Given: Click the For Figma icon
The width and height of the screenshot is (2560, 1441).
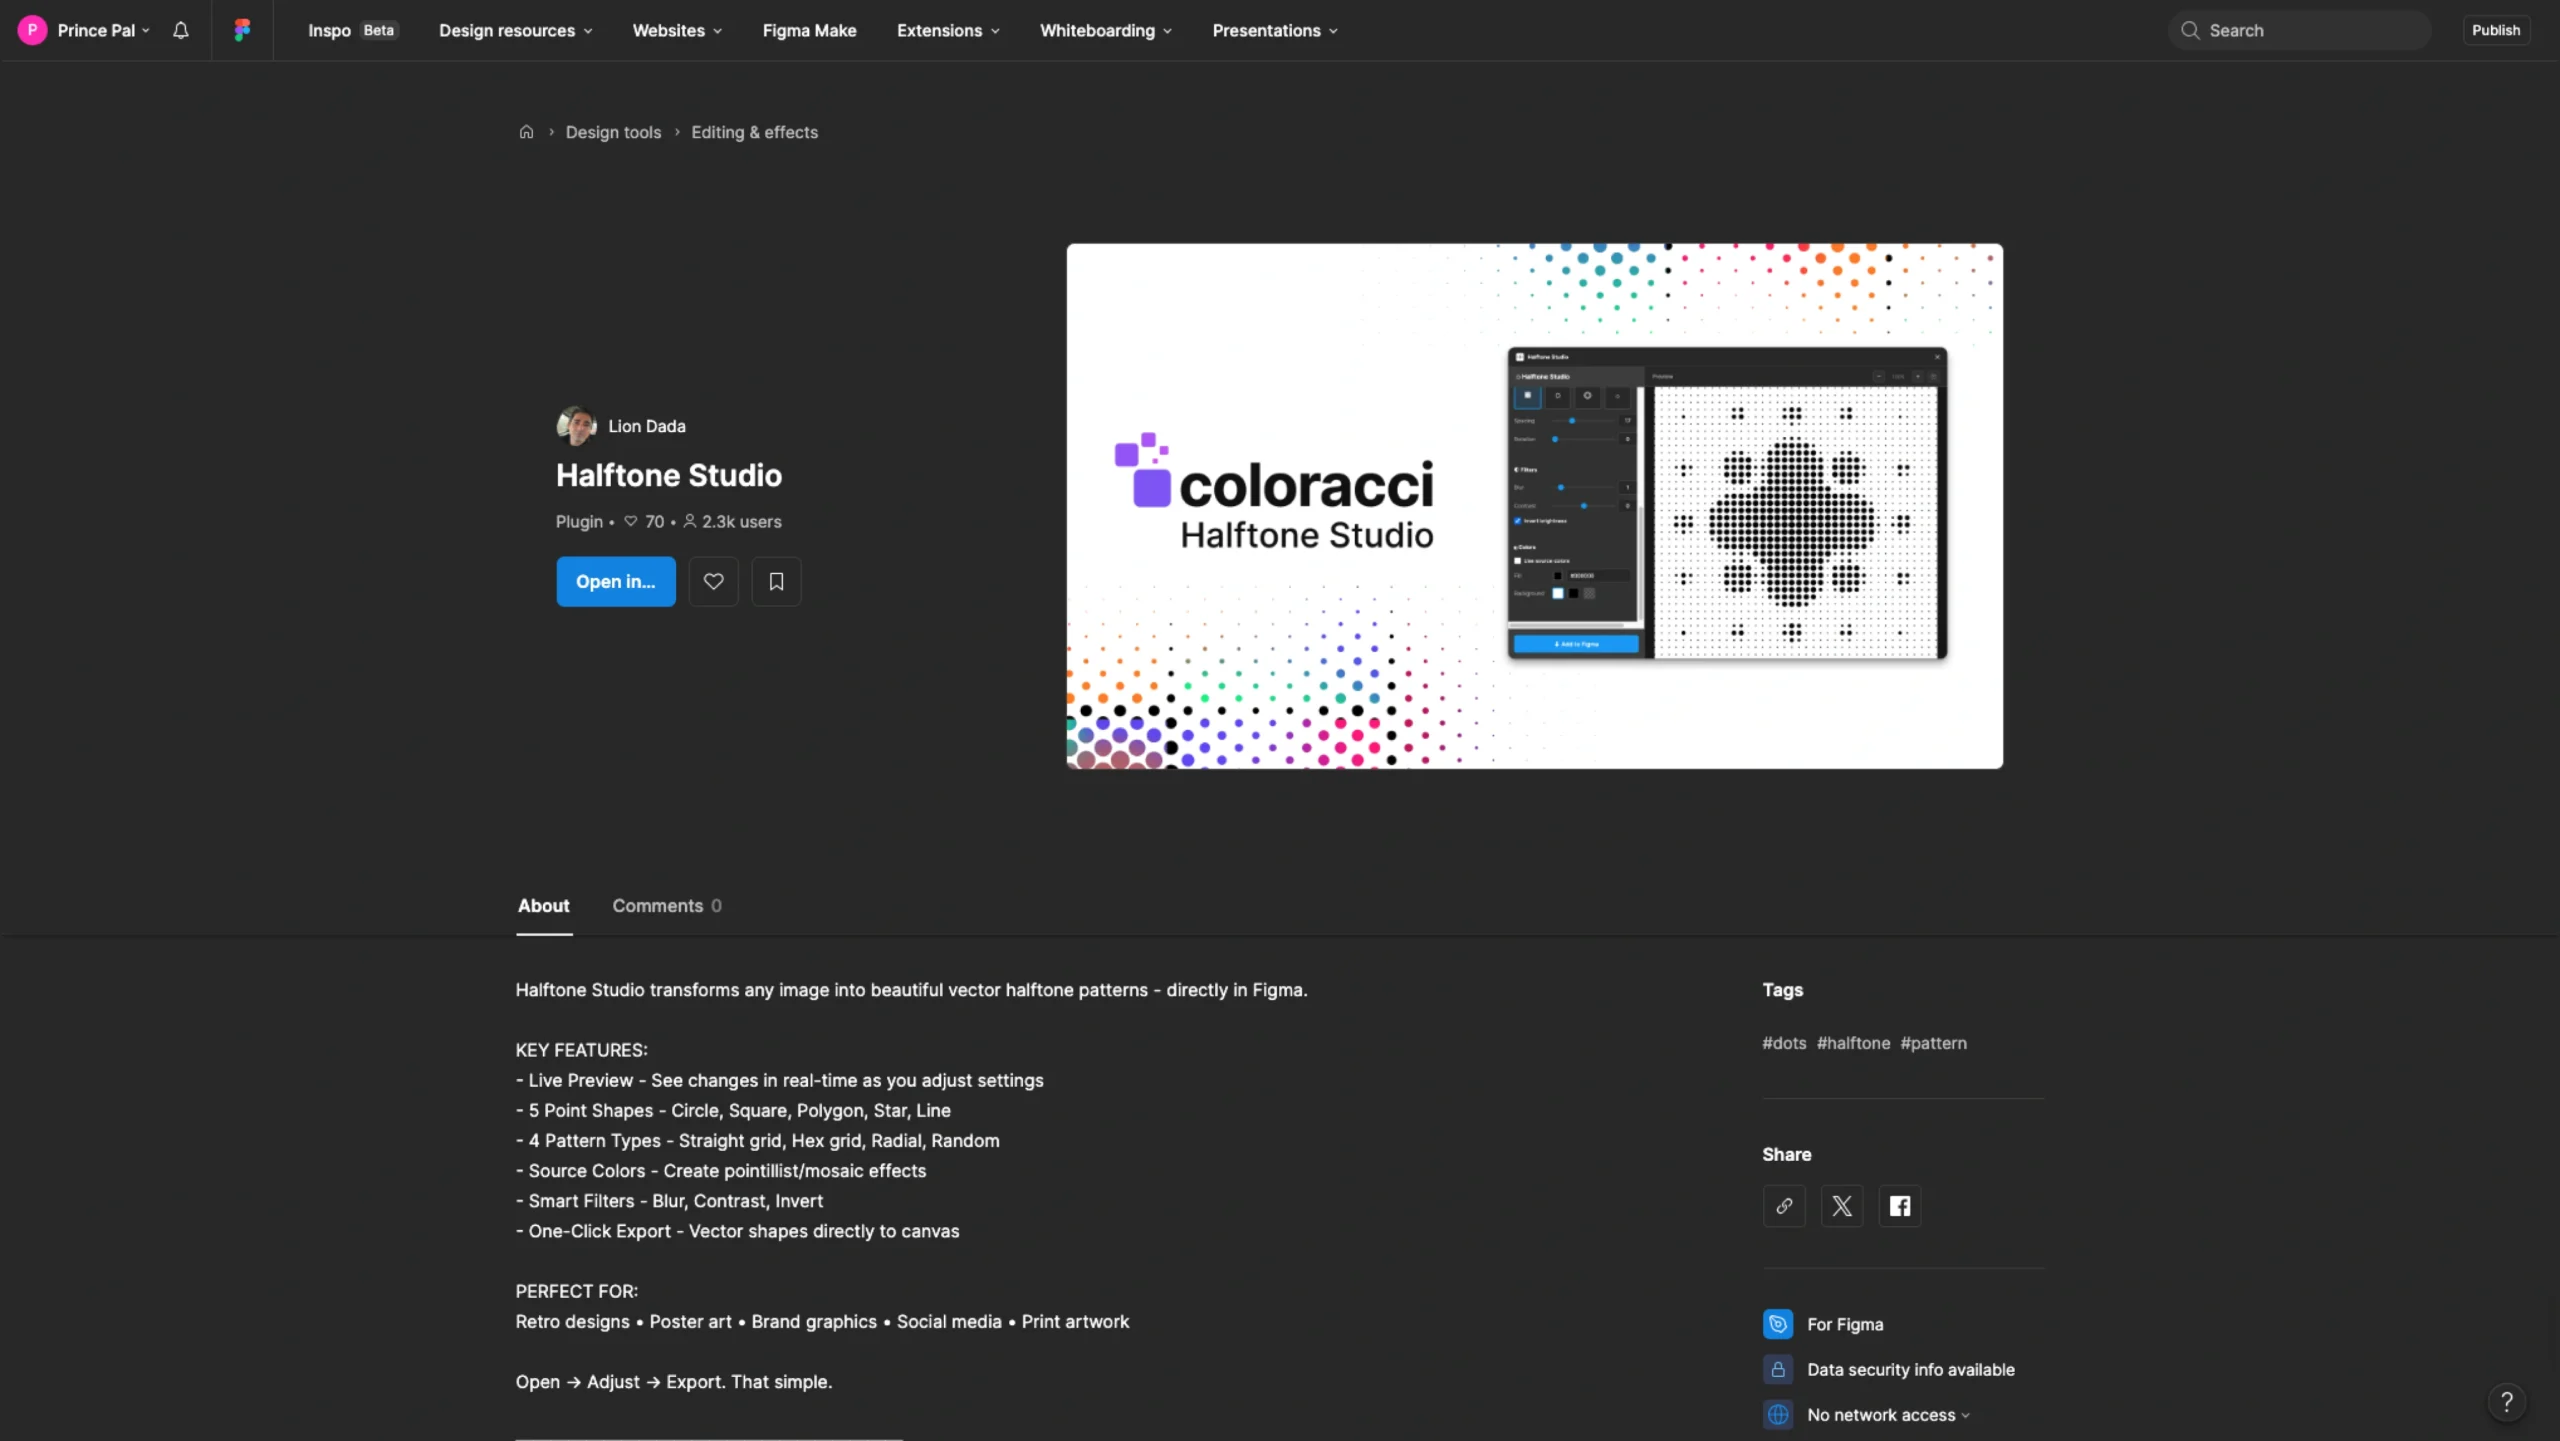Looking at the screenshot, I should click(1778, 1324).
